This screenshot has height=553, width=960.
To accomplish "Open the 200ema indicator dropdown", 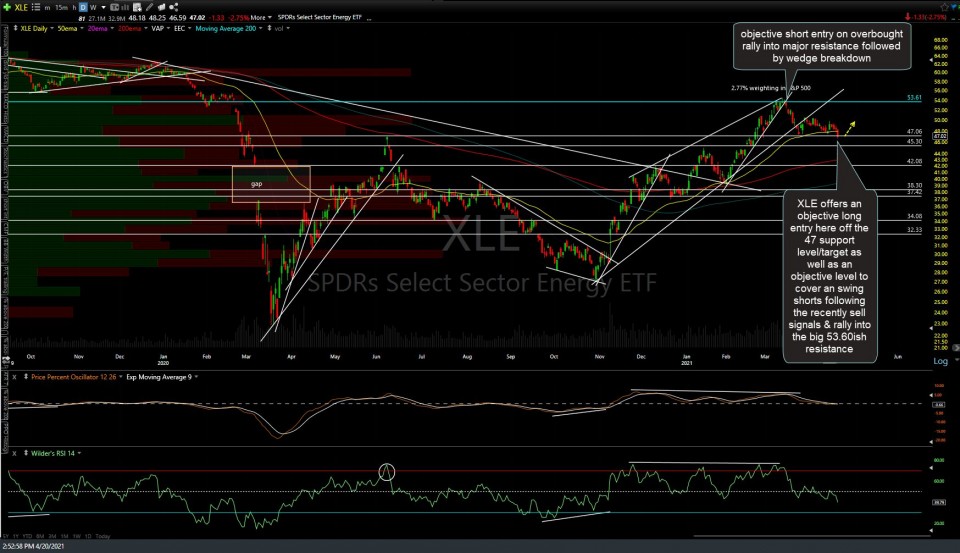I will pyautogui.click(x=145, y=28).
